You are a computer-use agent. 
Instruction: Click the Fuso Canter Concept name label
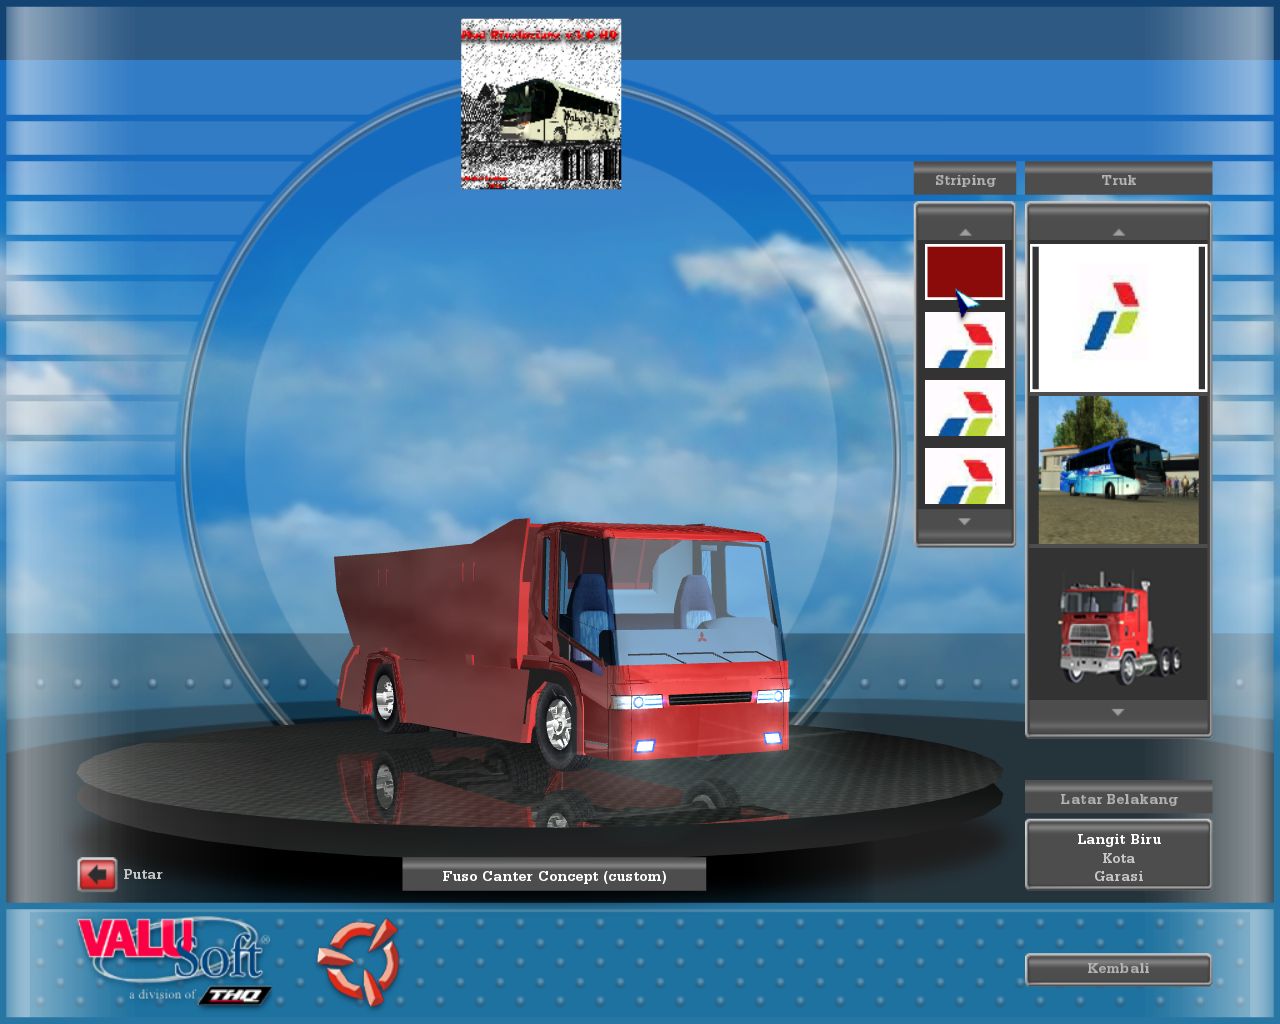point(554,876)
